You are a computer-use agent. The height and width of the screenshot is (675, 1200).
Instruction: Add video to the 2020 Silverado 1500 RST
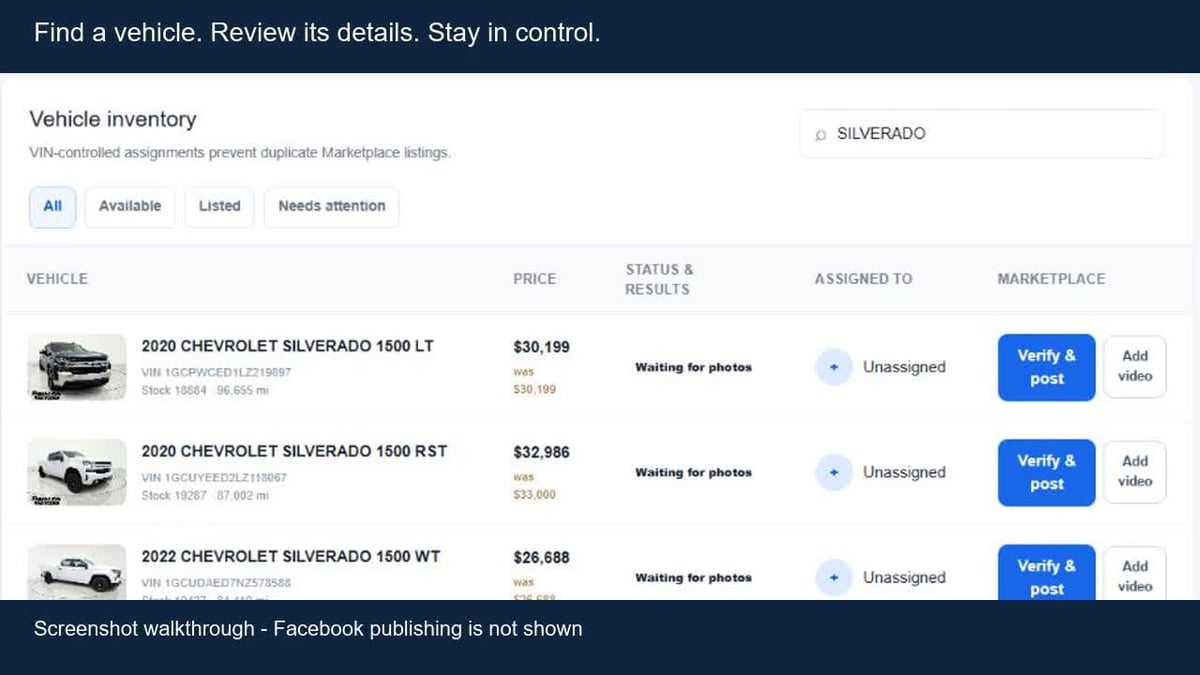click(1135, 472)
